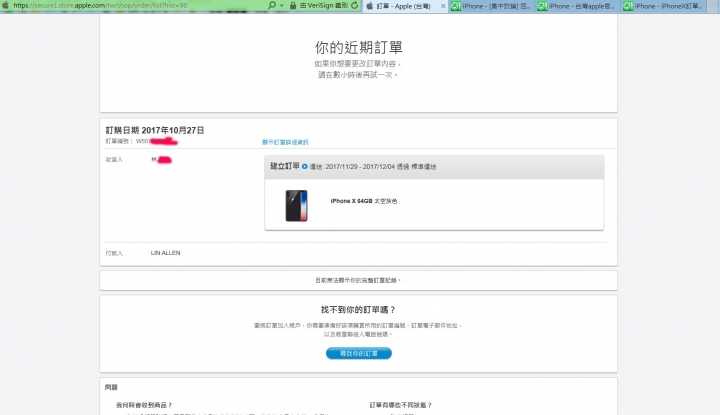Screen dimensions: 720x415
Task: Click the blue status circle beside 建立訂單
Action: [304, 167]
